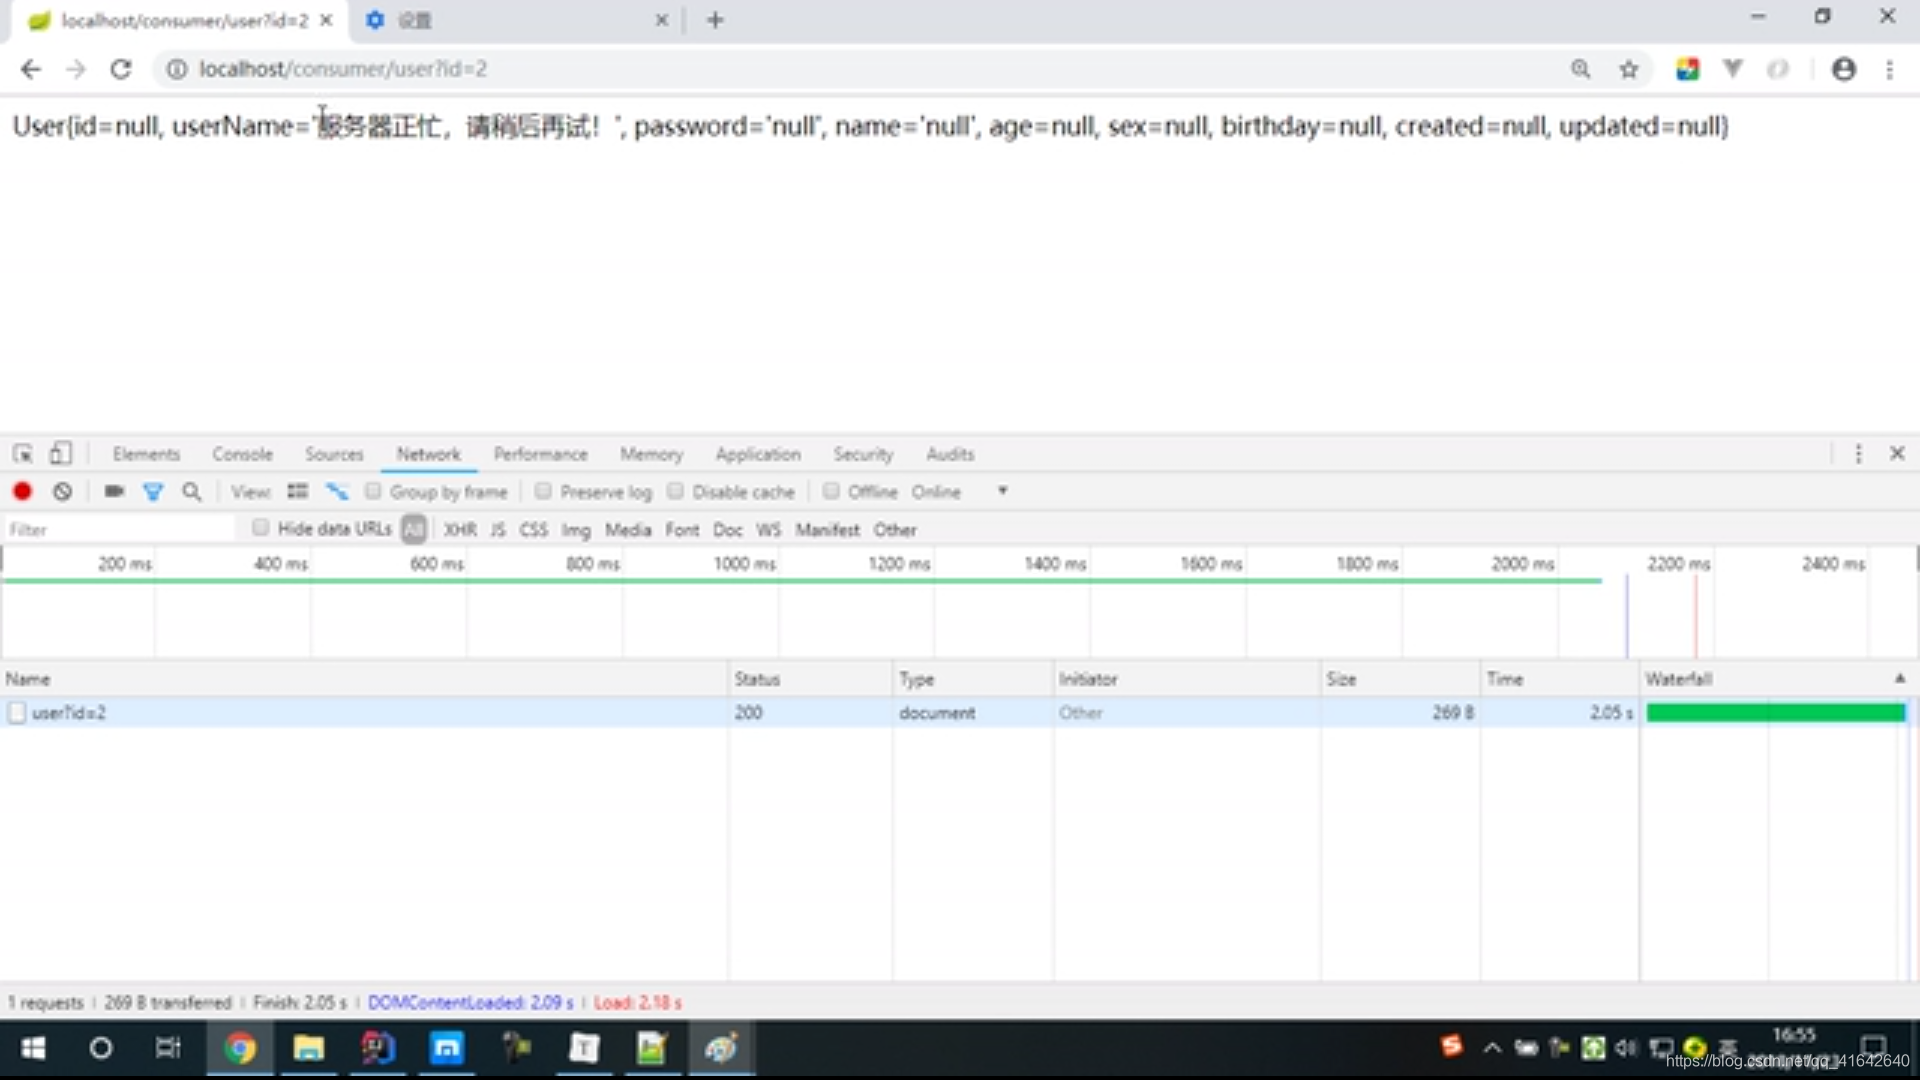Go forward in browser history

click(76, 69)
